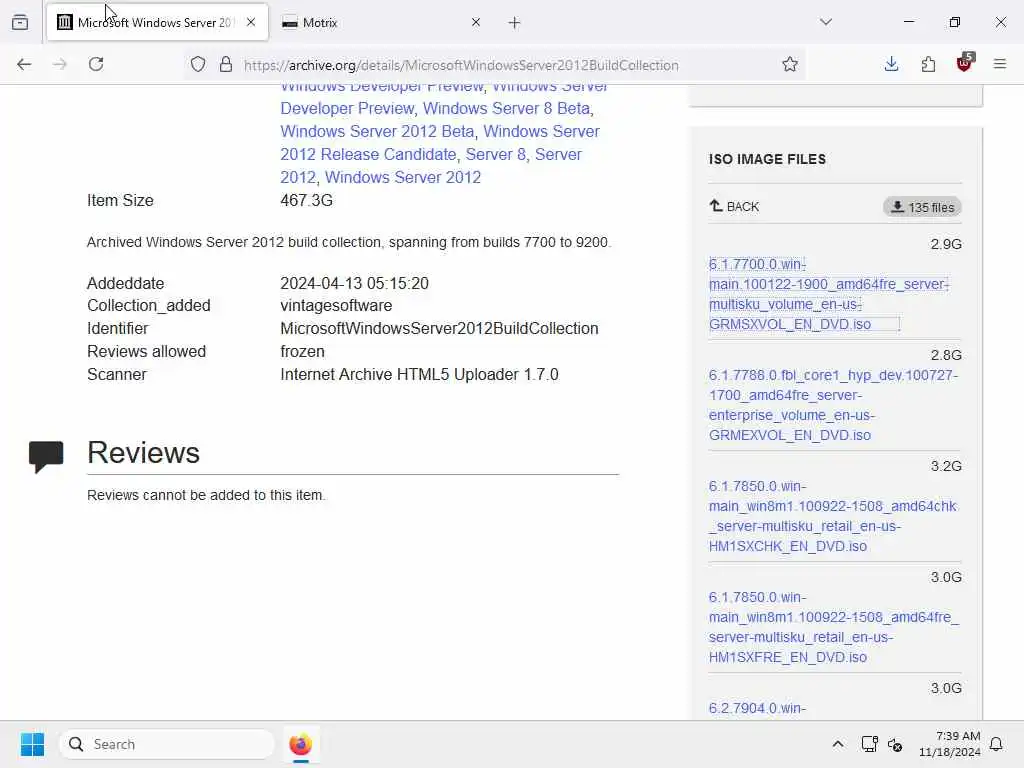Close the Motrix tab
The width and height of the screenshot is (1024, 768).
476,22
